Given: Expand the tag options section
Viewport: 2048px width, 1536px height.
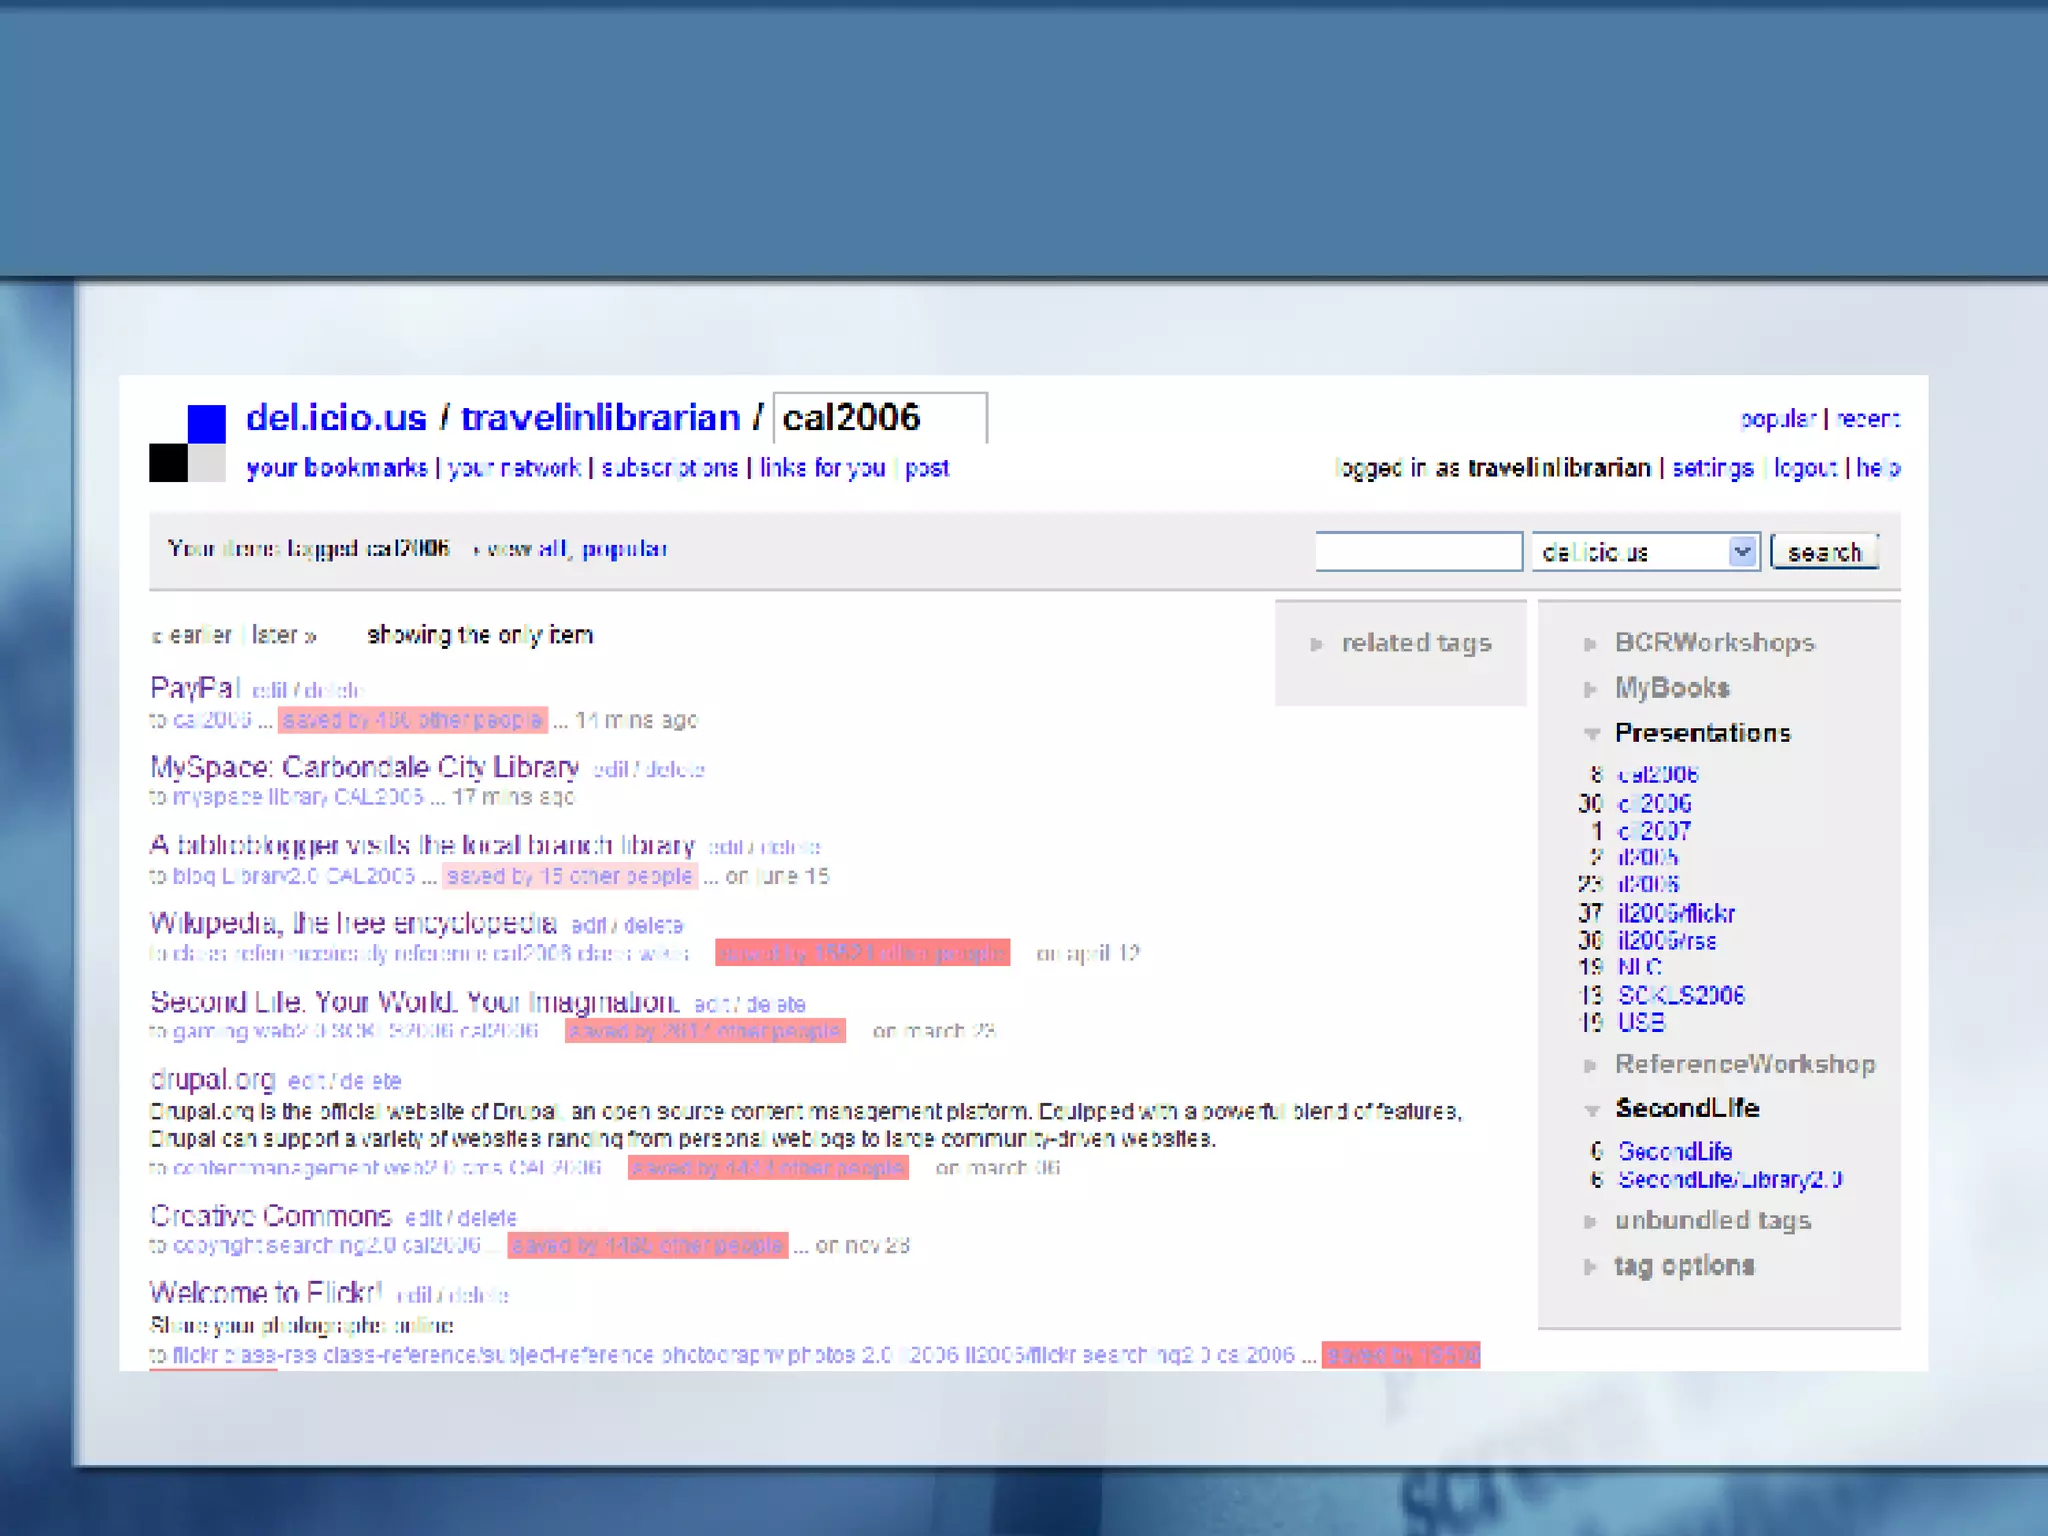Looking at the screenshot, I should point(1590,1267).
